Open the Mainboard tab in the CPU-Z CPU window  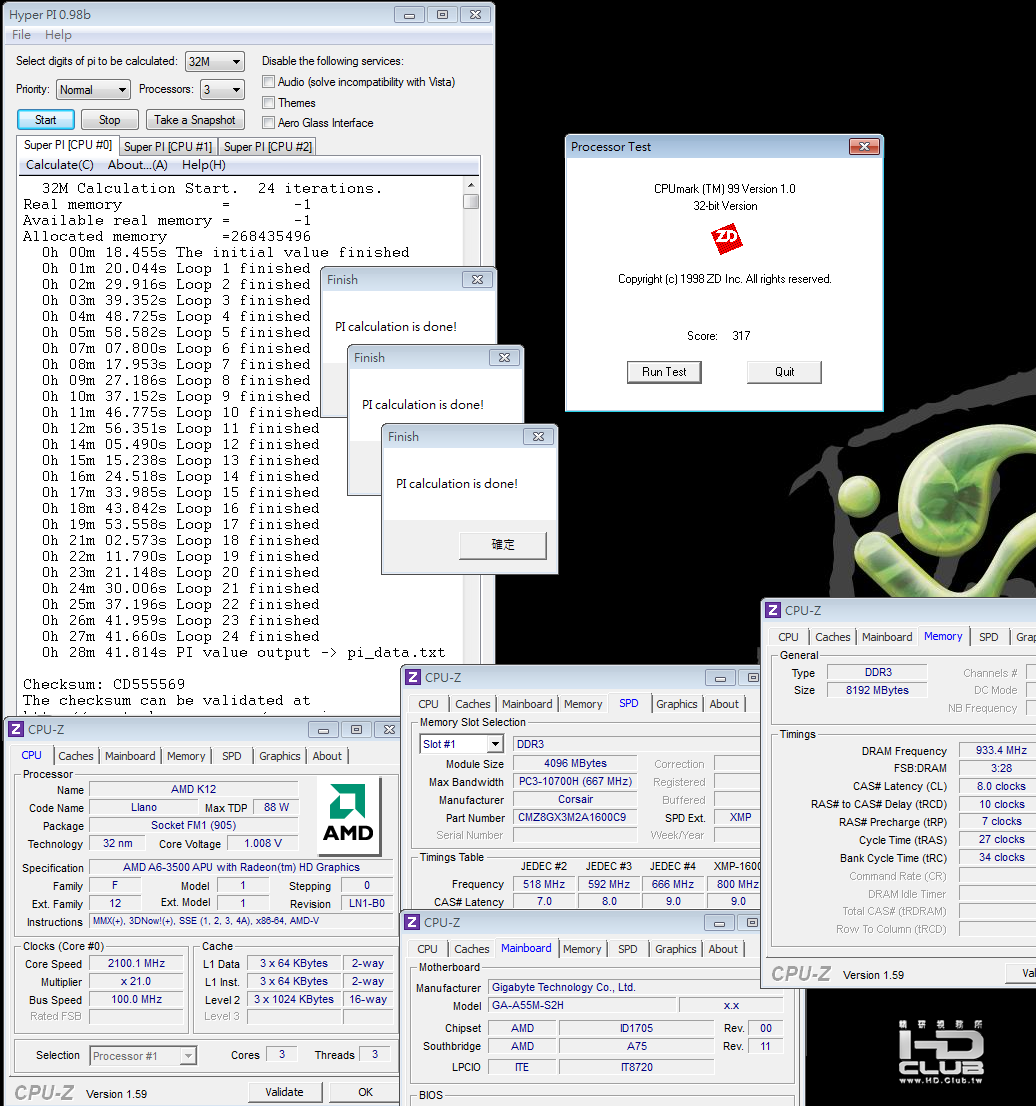pyautogui.click(x=130, y=755)
